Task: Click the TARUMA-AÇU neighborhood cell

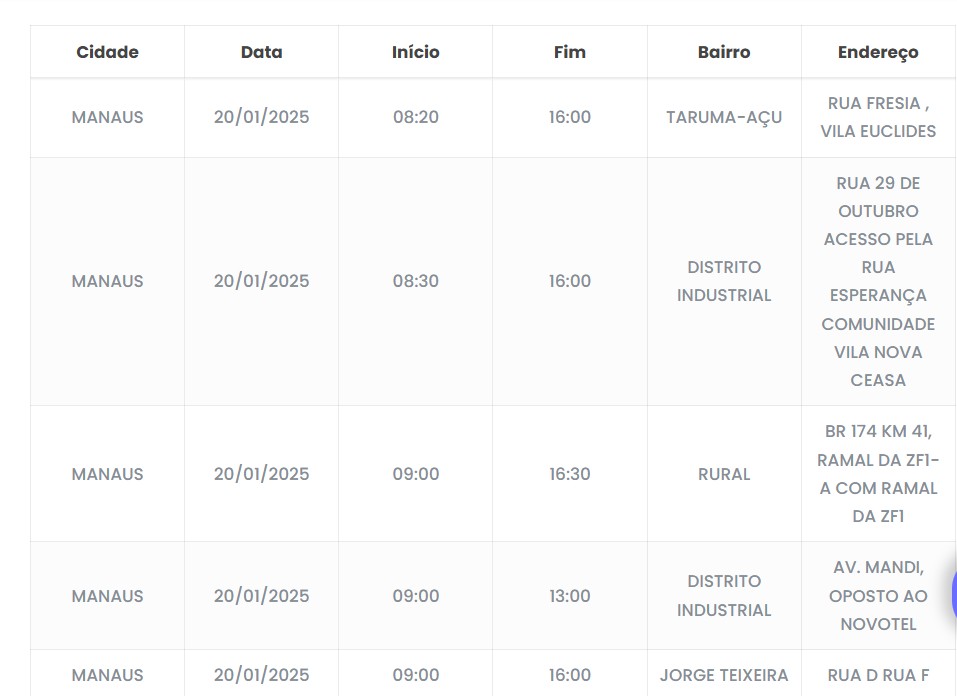Action: (724, 117)
